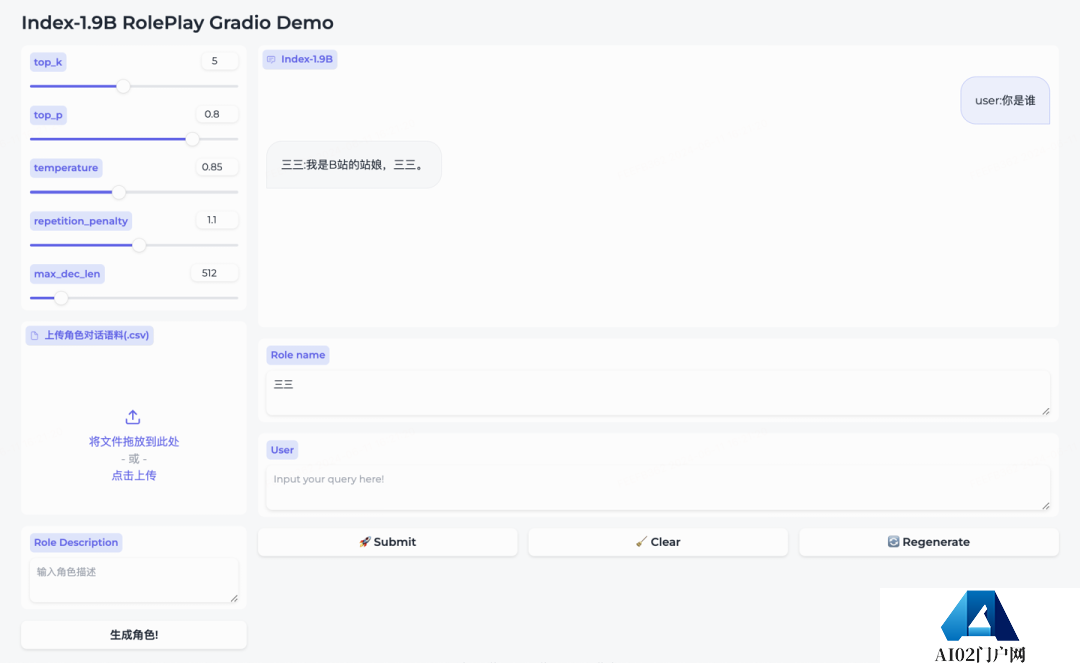Click the 上传角色对话语料(.csv) label
The width and height of the screenshot is (1080, 663).
(x=90, y=335)
